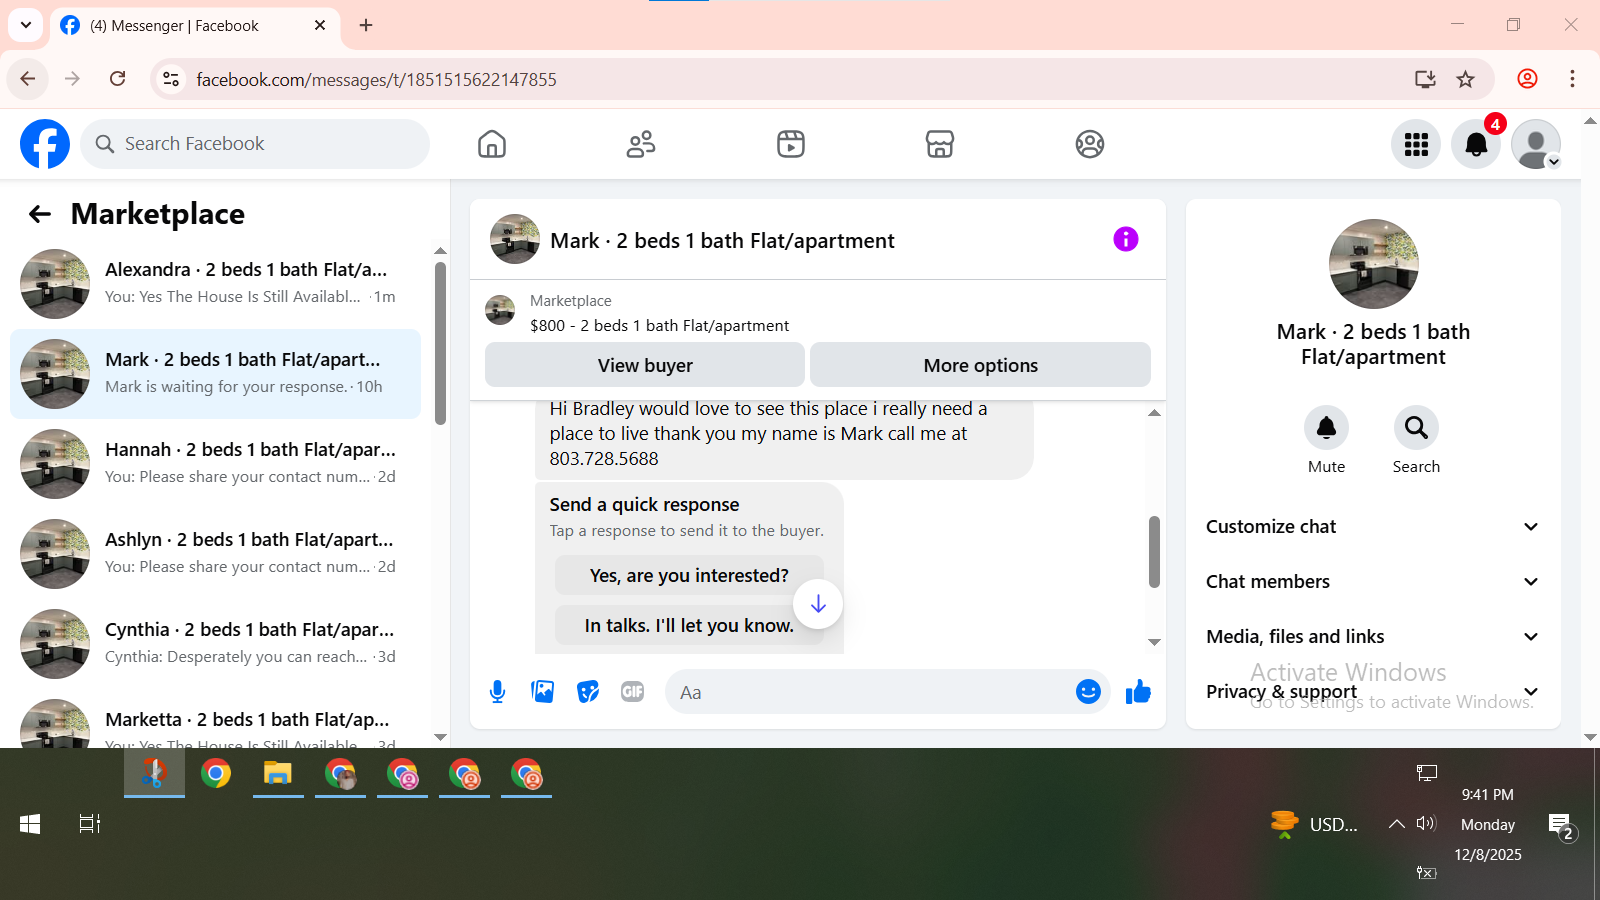The width and height of the screenshot is (1600, 900).
Task: Click the More options button
Action: tap(980, 365)
